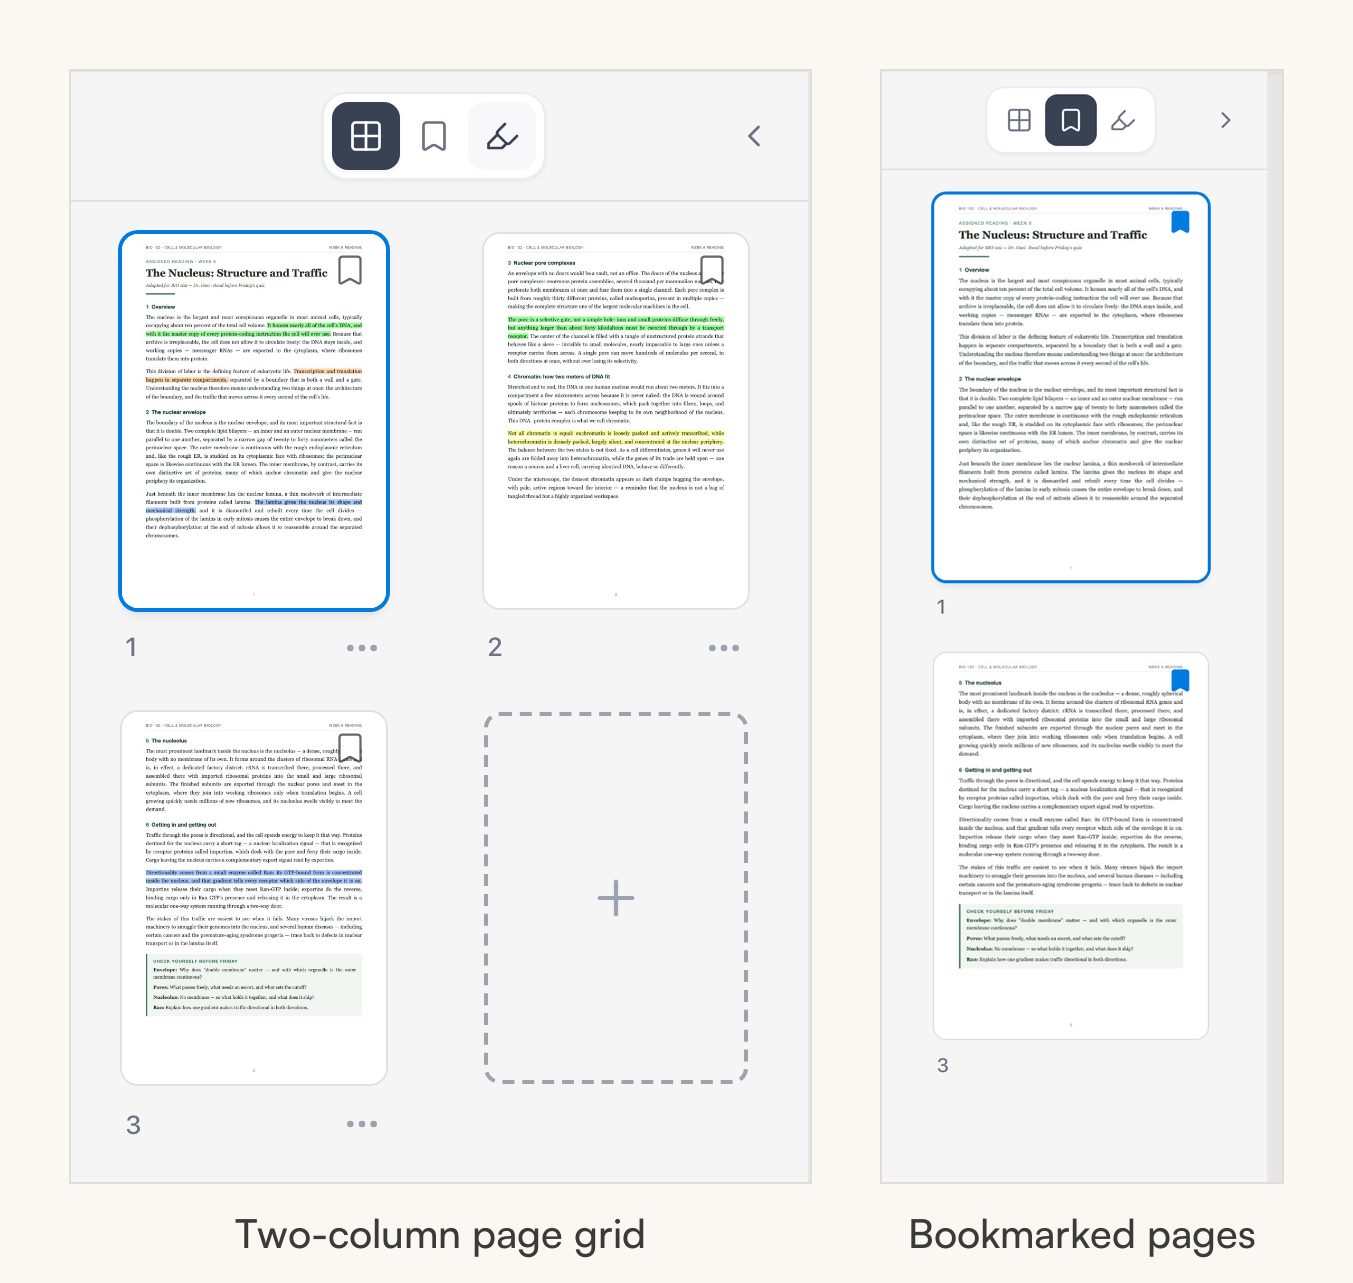Select page 2 thumbnail in grid
Screen dimensions: 1353x1283
(616, 421)
